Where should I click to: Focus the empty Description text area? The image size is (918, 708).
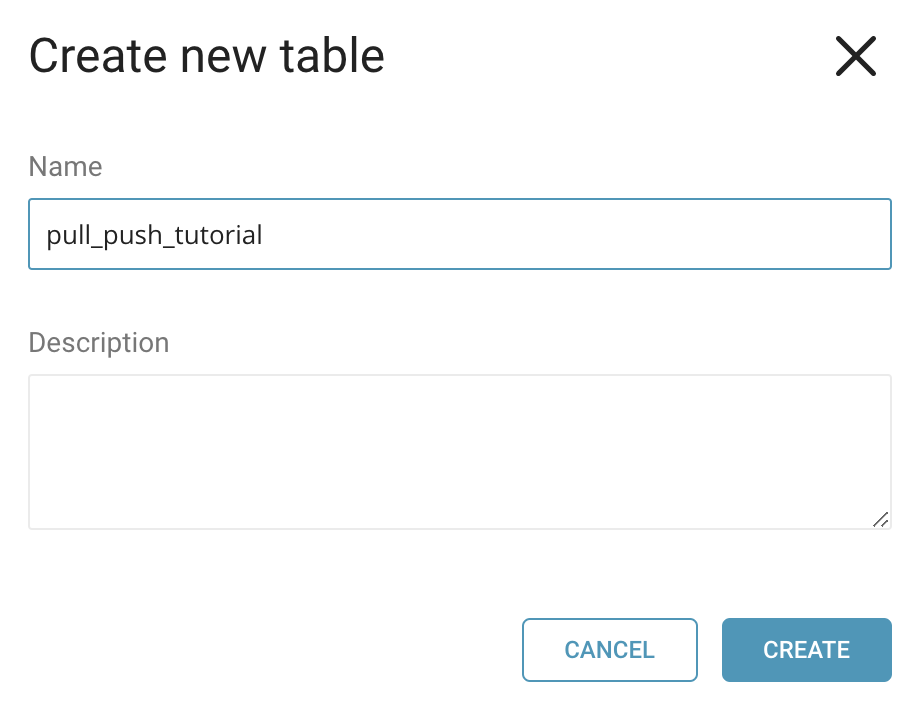tap(459, 451)
